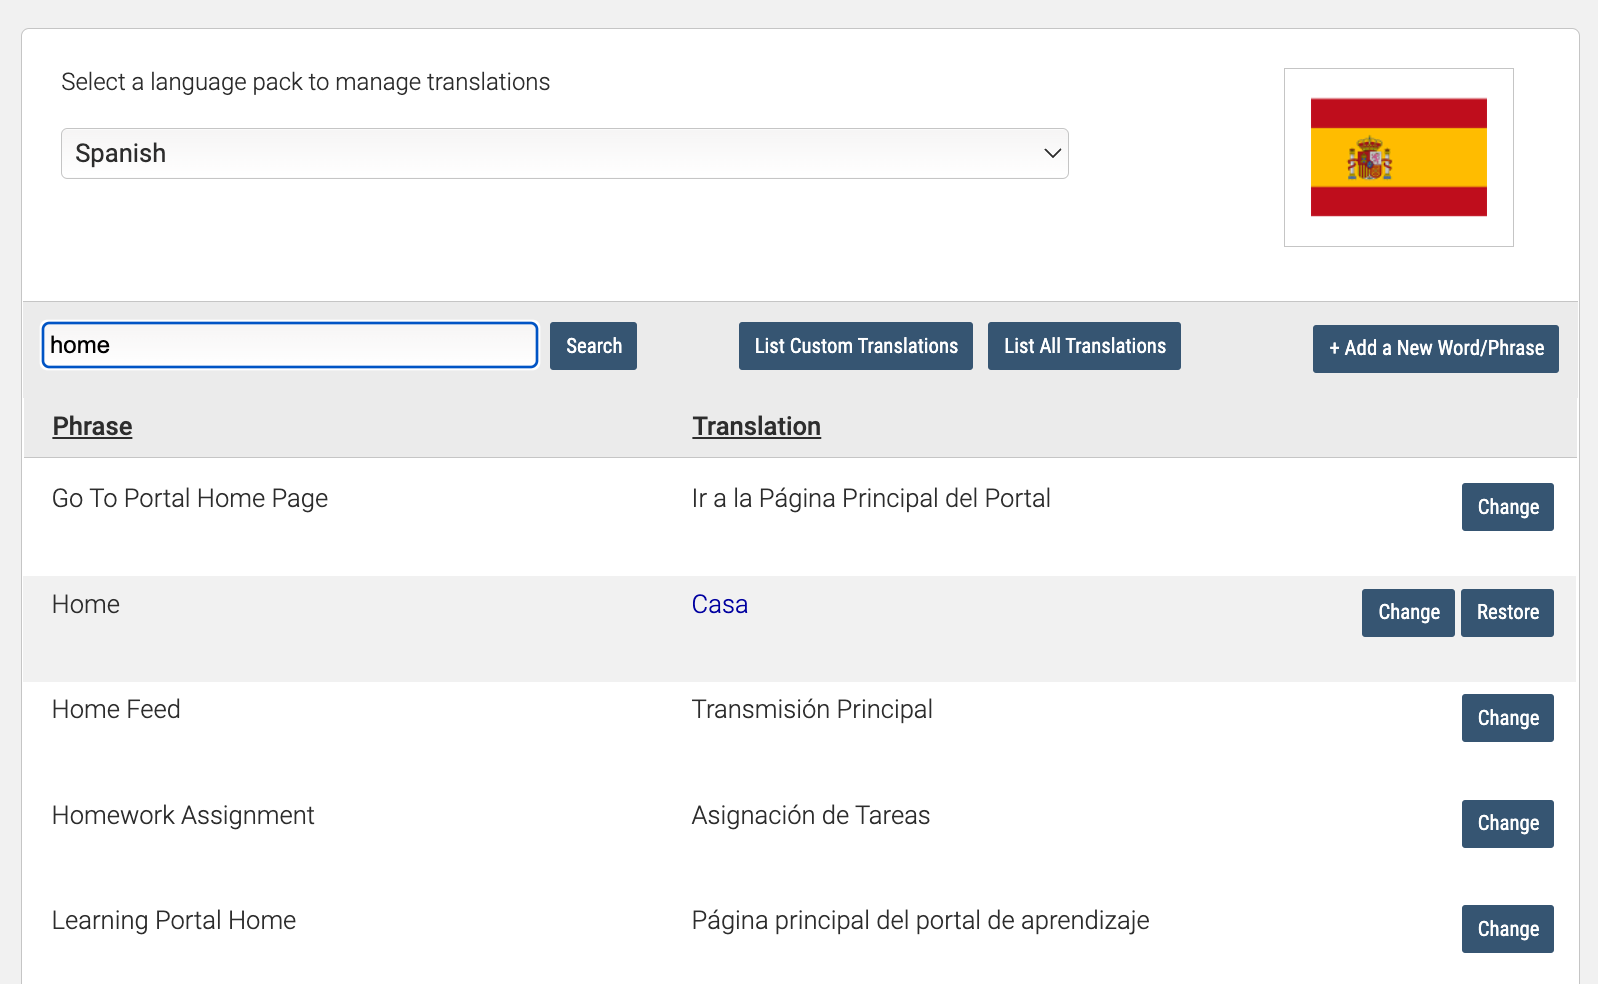This screenshot has height=984, width=1598.
Task: Click the custom translation 'Casa'
Action: (719, 604)
